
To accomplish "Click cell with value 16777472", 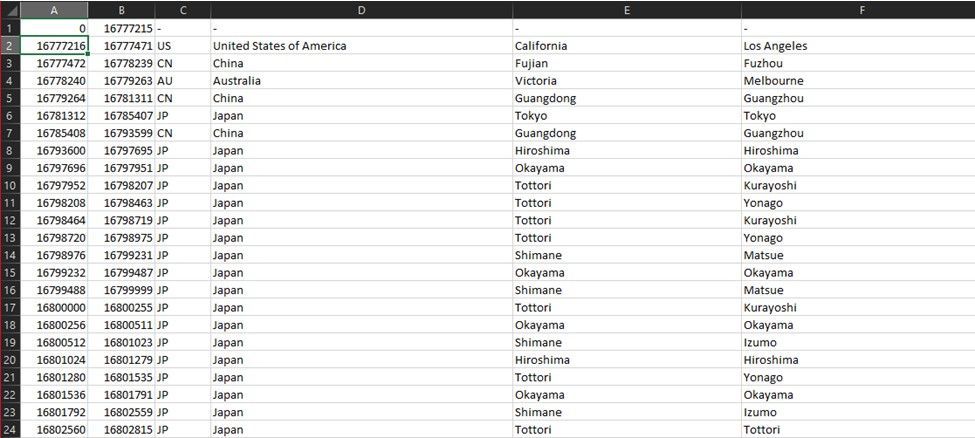I will coord(54,63).
